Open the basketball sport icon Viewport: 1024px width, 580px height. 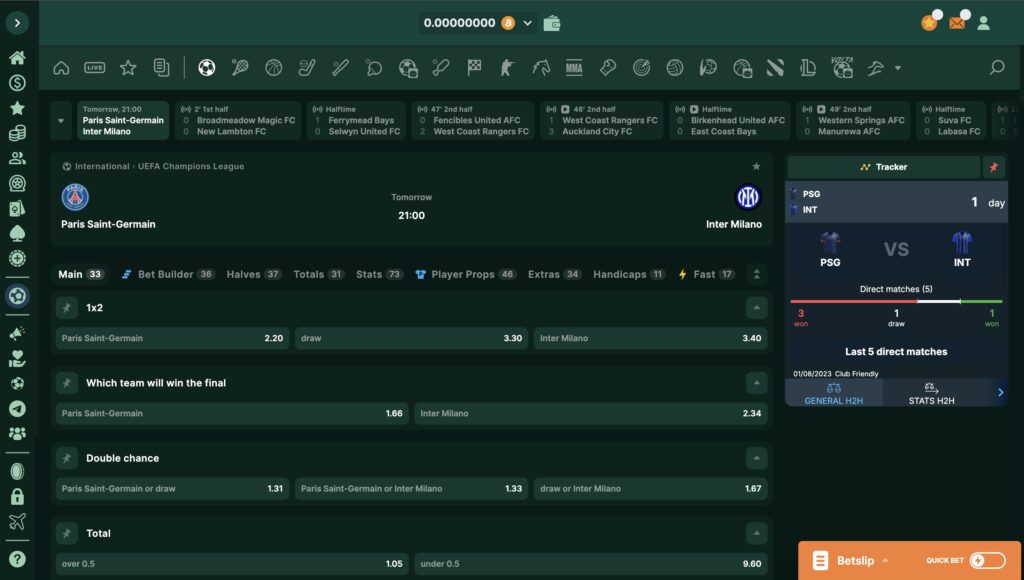pos(274,67)
